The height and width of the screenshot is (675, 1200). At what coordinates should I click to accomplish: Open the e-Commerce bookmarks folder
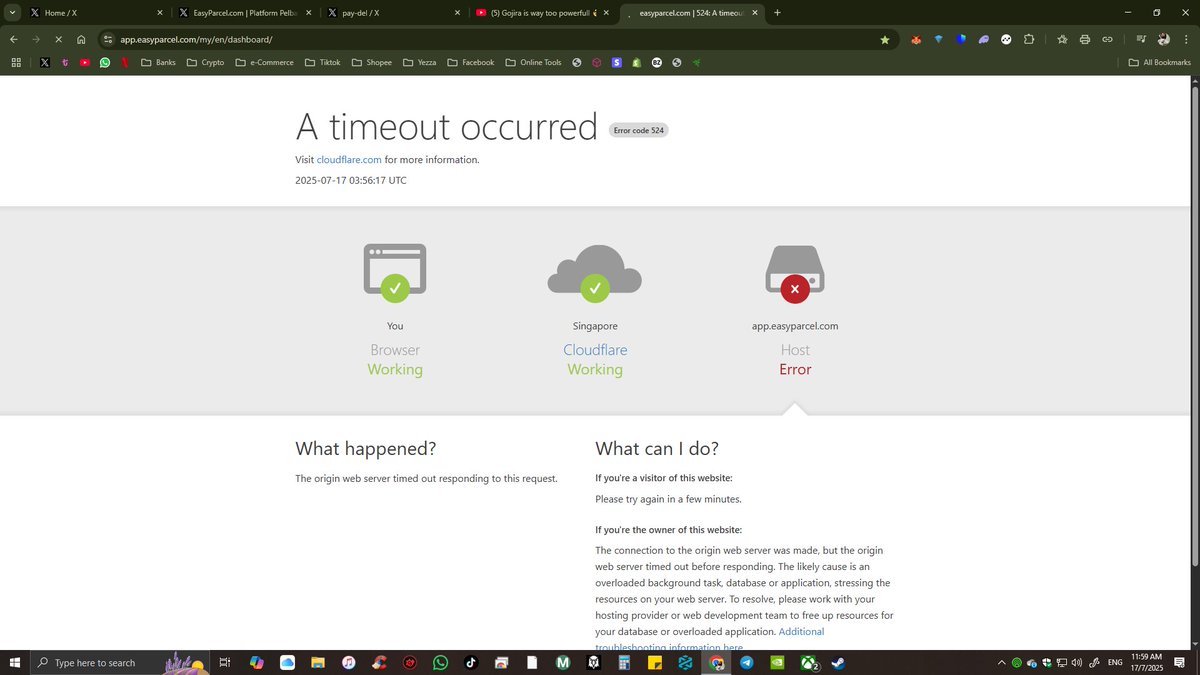(x=264, y=62)
